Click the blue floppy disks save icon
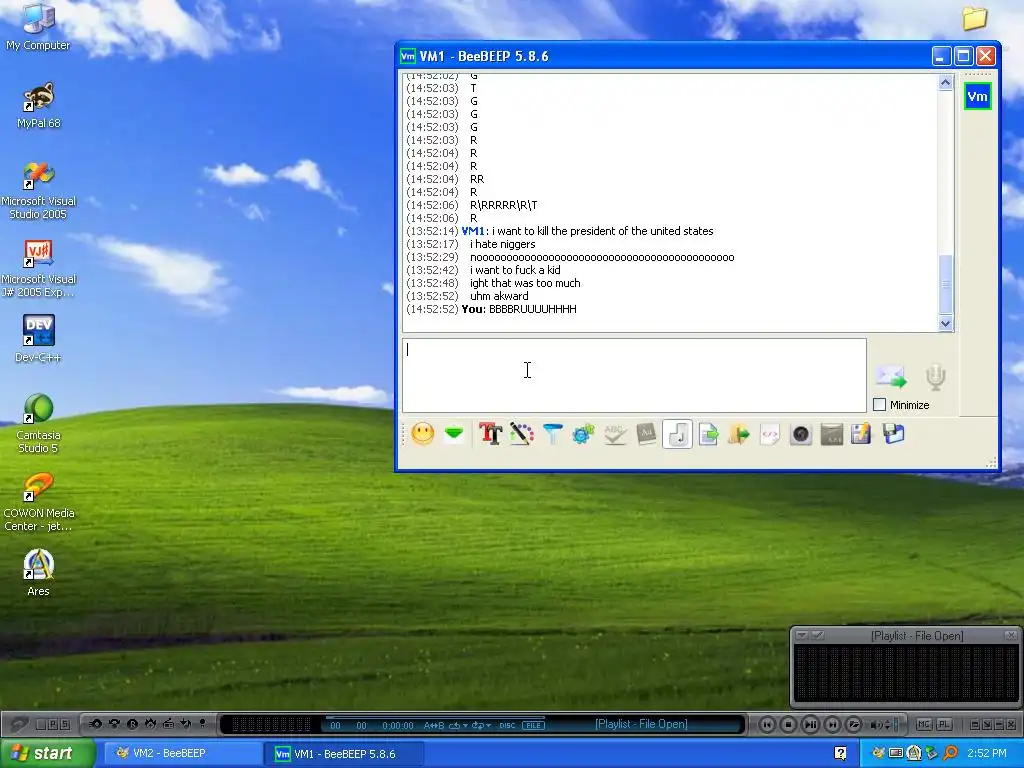Screen dimensions: 1024x768 (x=893, y=434)
